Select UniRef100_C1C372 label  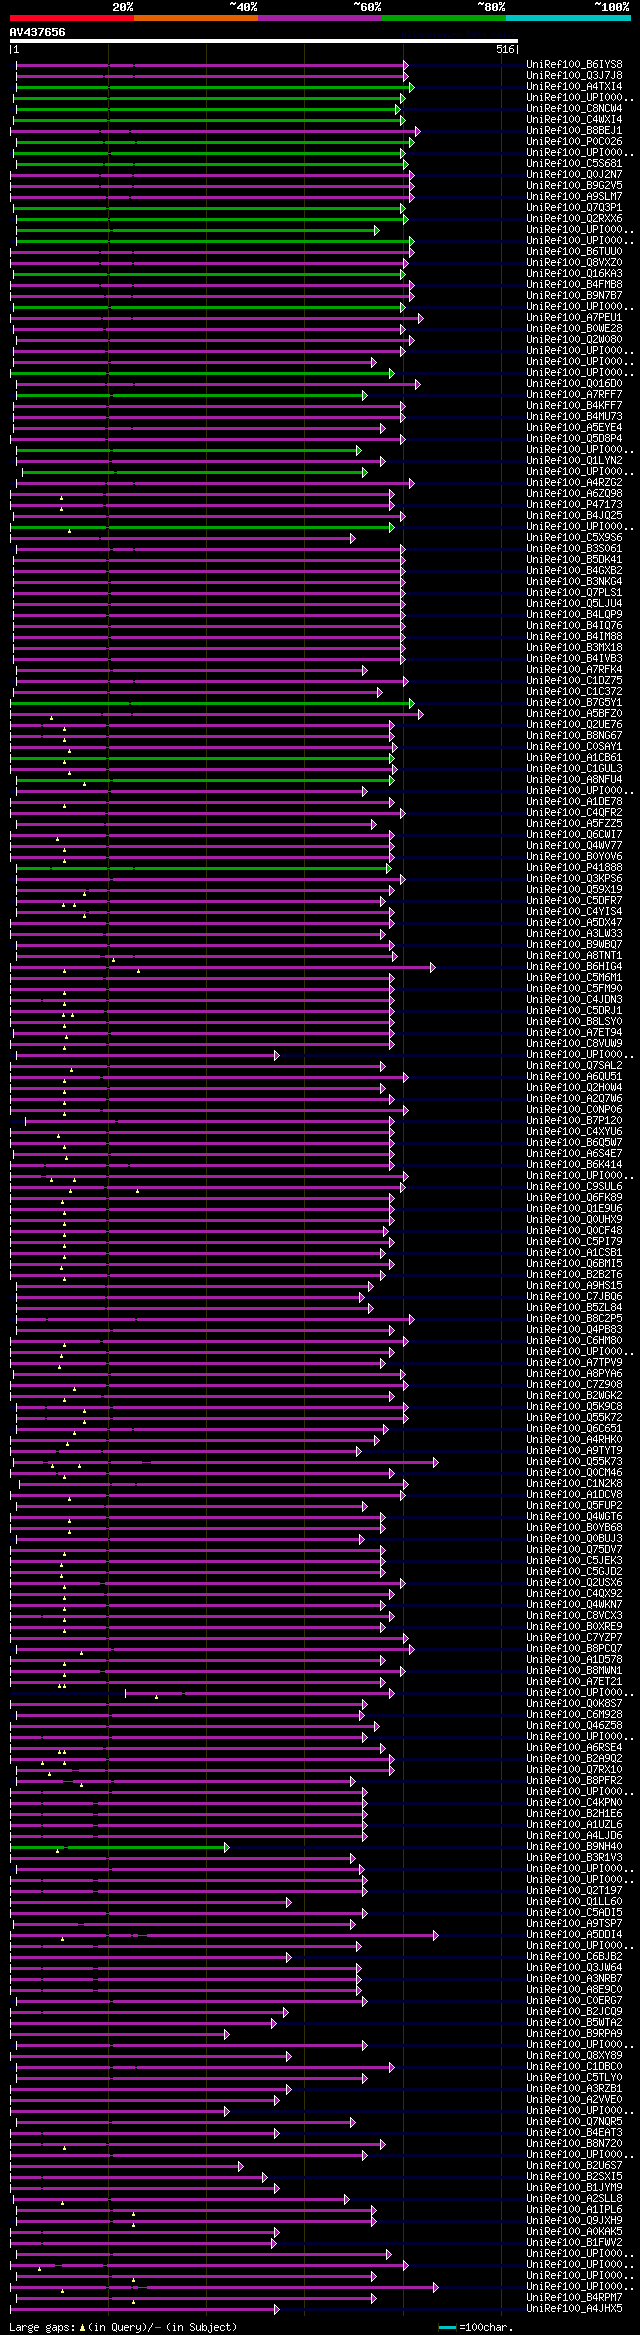574,691
